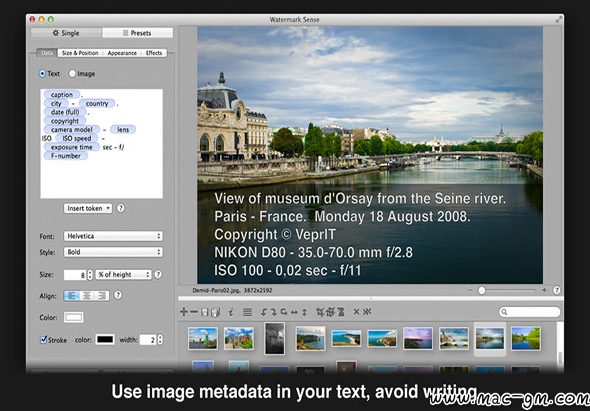Rotate image left with first rotate arrow
The width and height of the screenshot is (590, 411).
coord(264,312)
